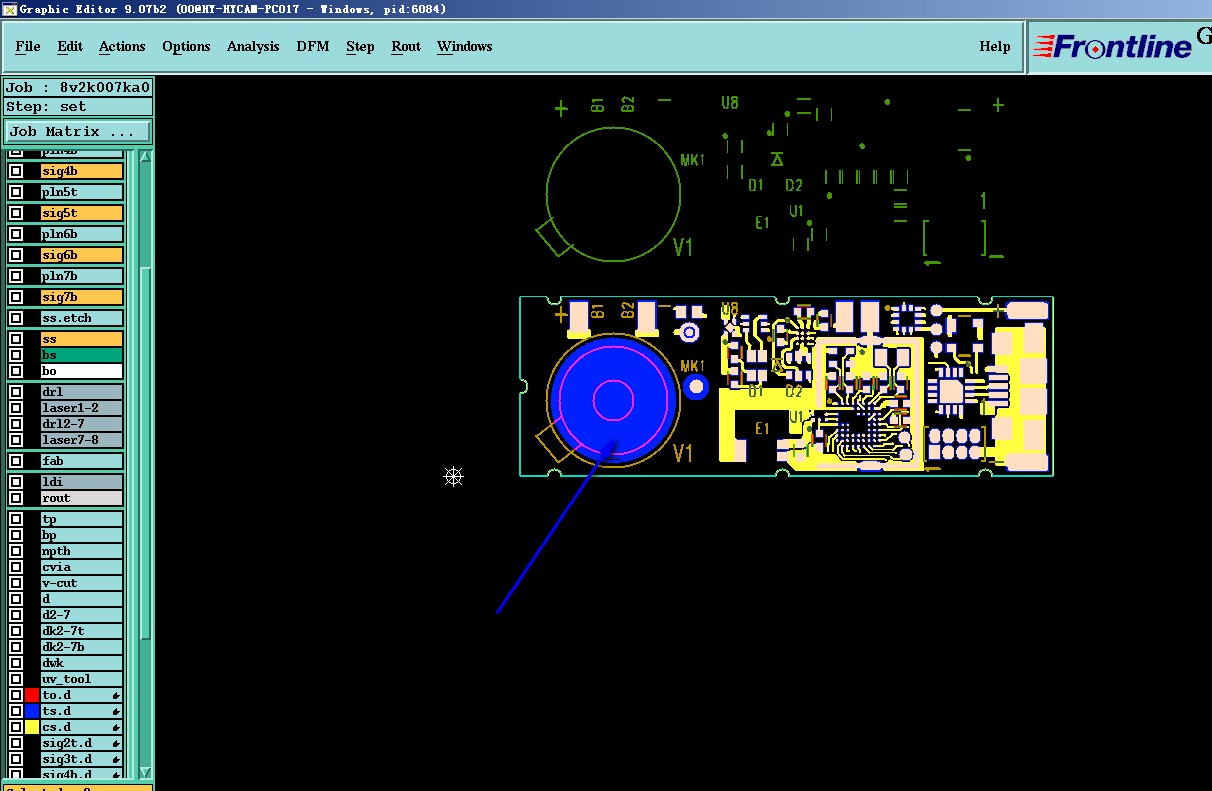Viewport: 1212px width, 791px height.
Task: Click the pointer marker on cs.d row
Action: tap(116, 727)
